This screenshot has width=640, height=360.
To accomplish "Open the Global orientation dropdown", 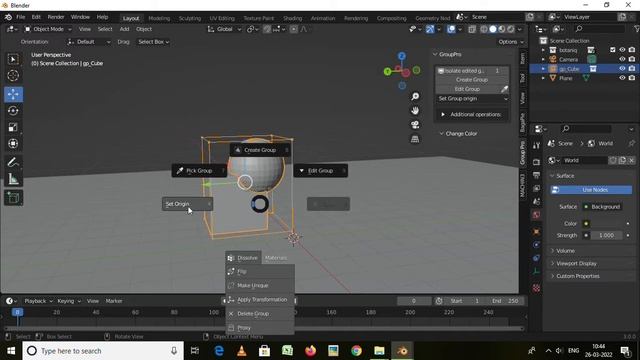I will 224,29.
